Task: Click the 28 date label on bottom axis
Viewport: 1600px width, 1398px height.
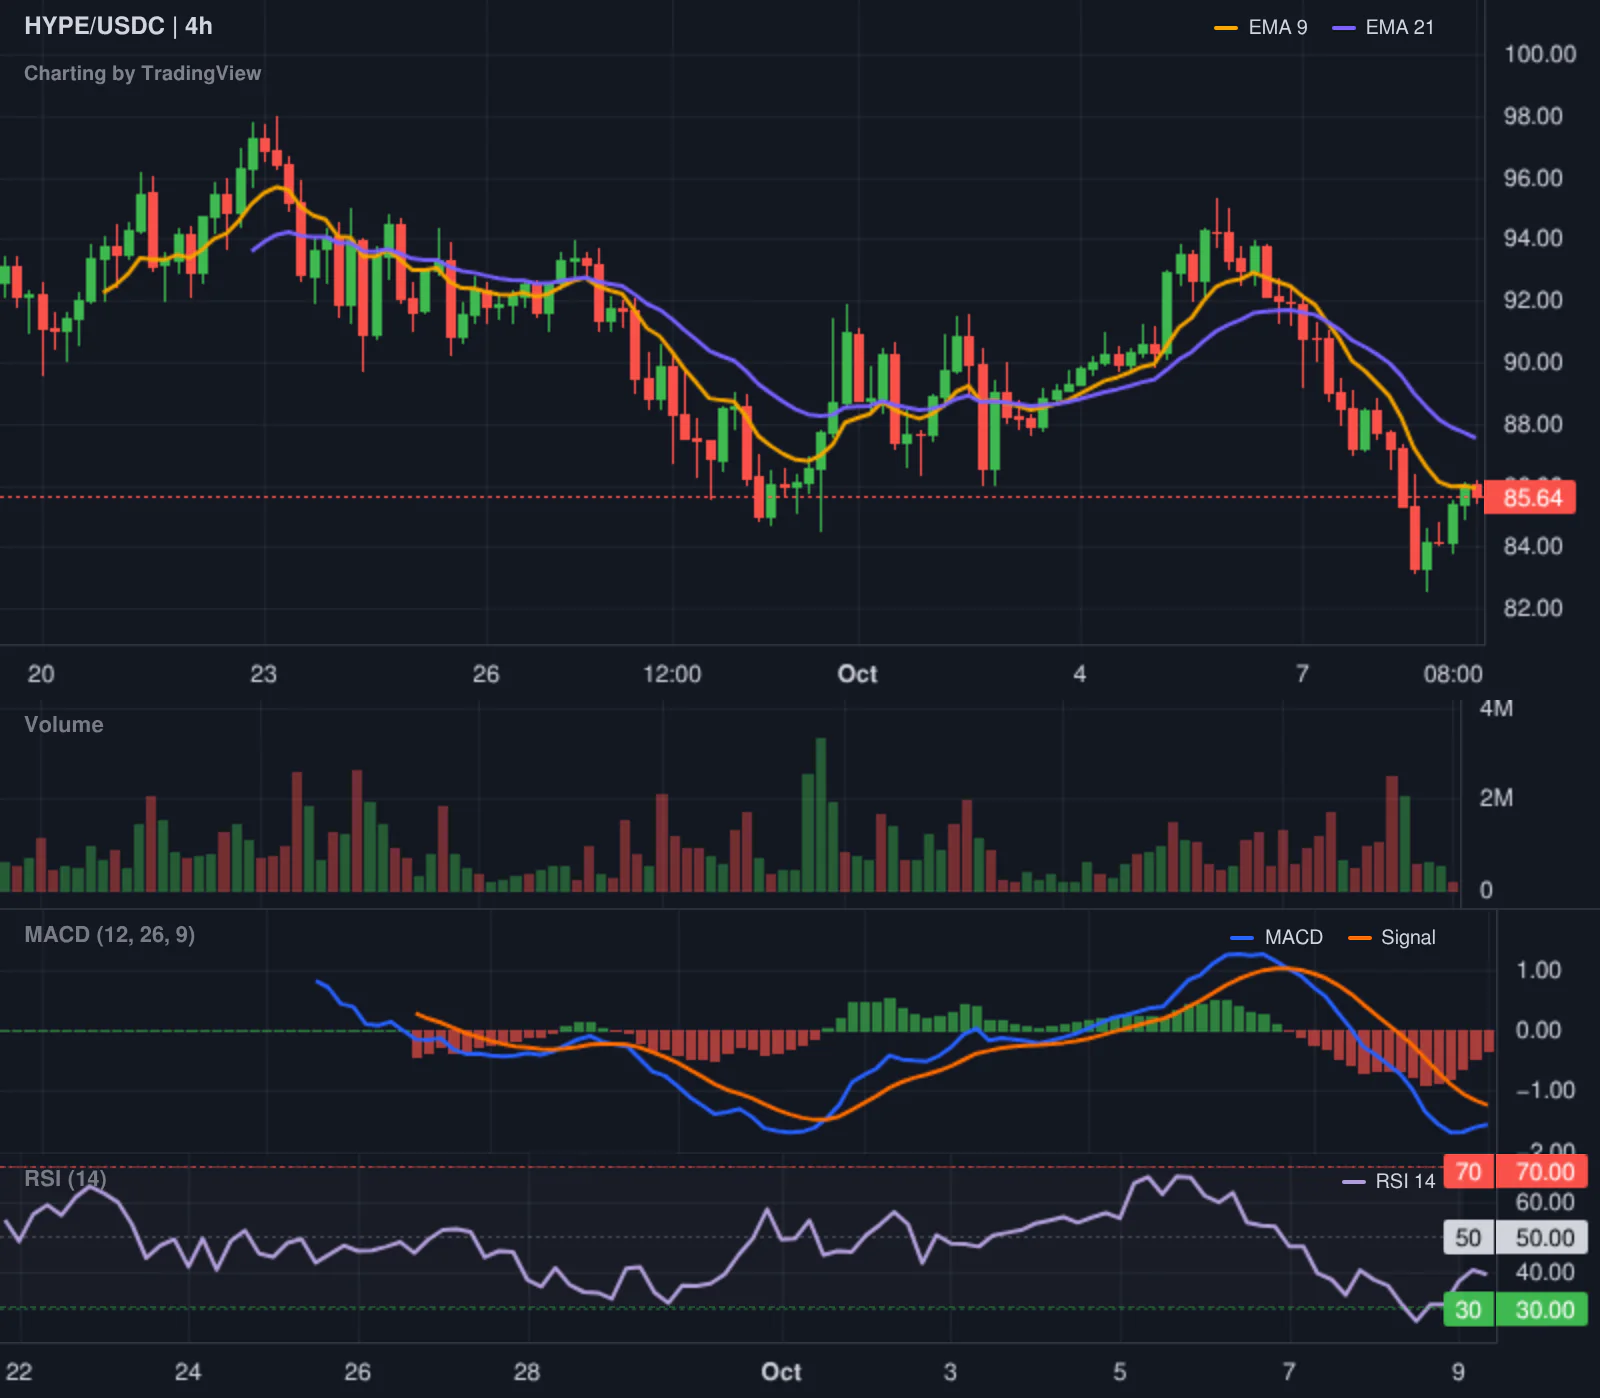Action: (527, 1372)
